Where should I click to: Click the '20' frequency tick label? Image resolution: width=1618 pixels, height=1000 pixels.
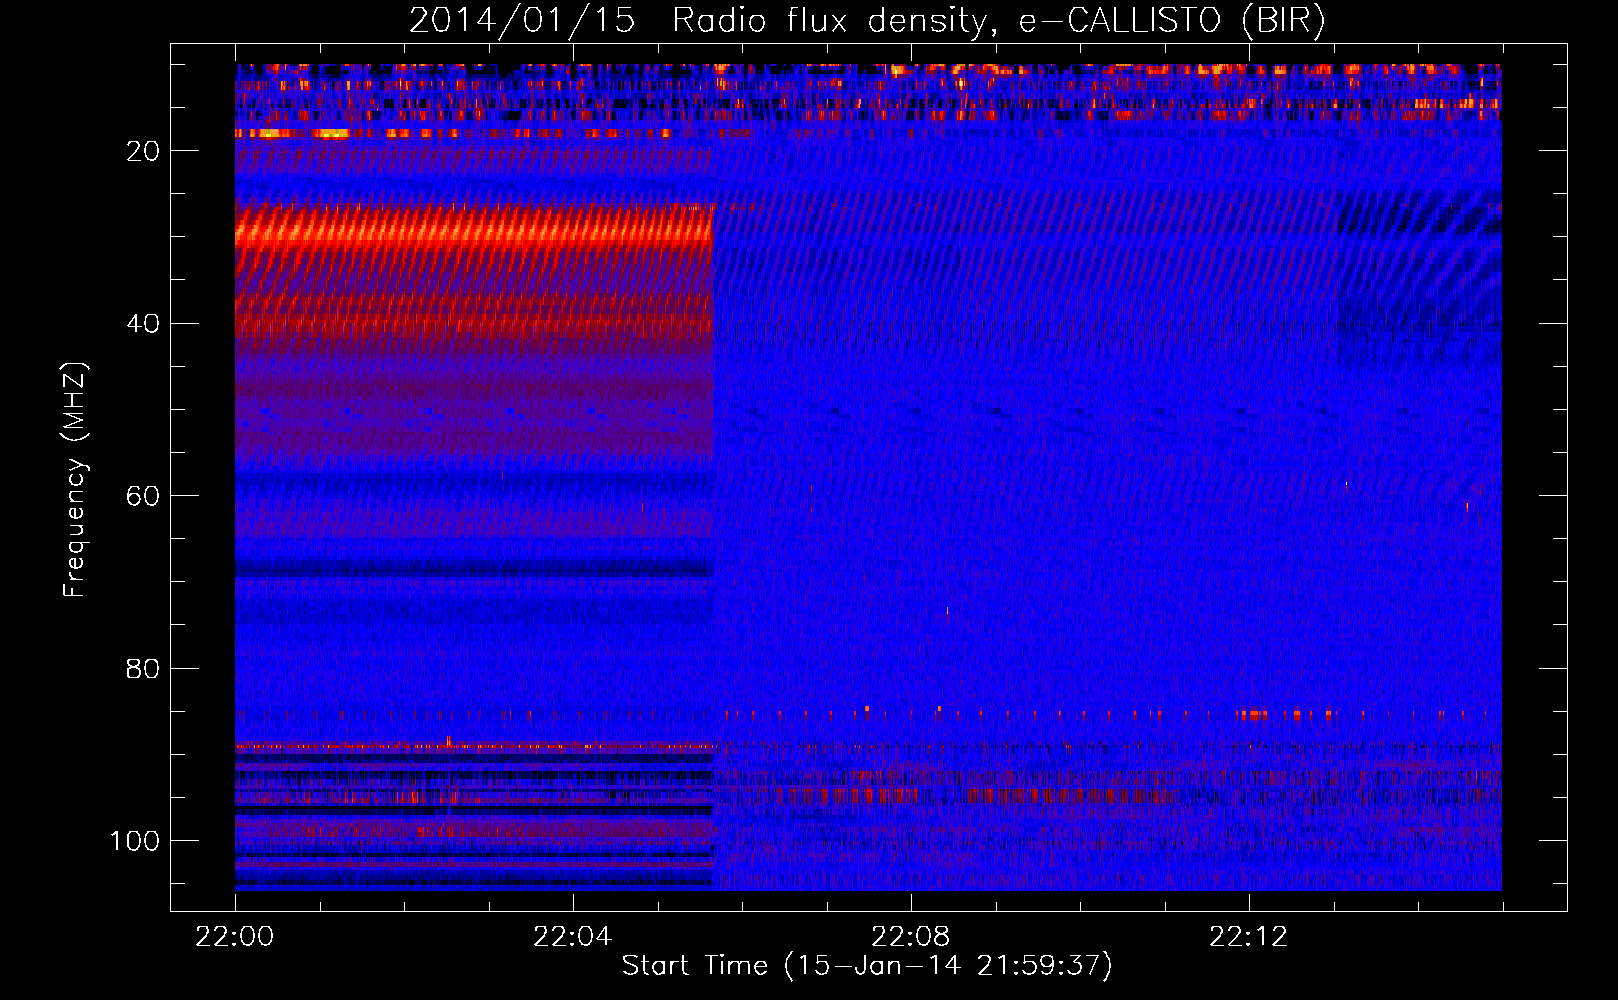pyautogui.click(x=143, y=151)
